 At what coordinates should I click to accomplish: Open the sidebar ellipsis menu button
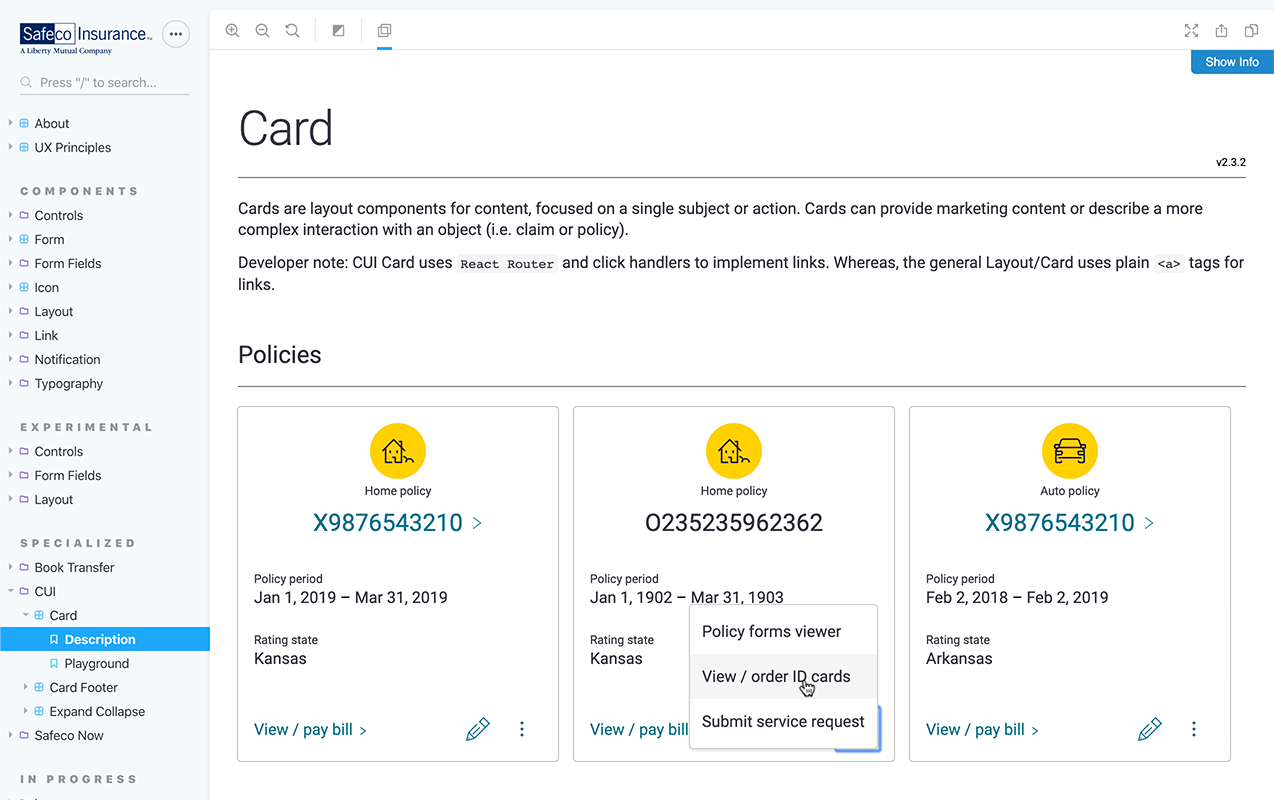(x=176, y=34)
